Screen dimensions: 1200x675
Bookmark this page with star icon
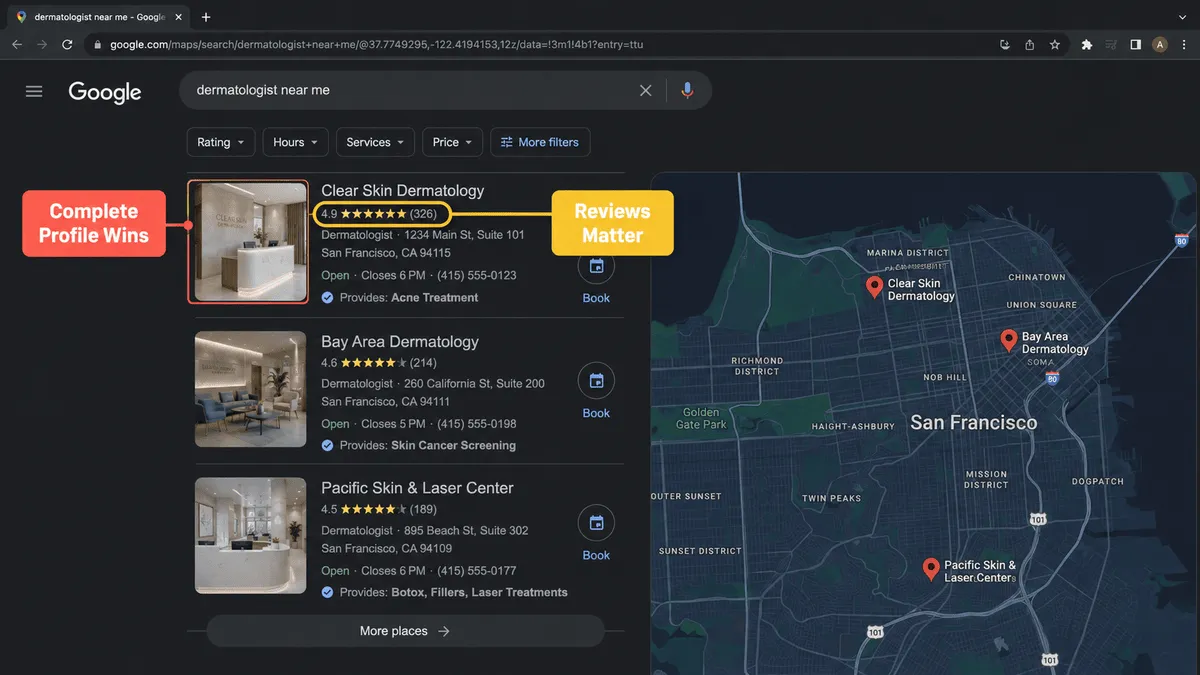pyautogui.click(x=1055, y=45)
